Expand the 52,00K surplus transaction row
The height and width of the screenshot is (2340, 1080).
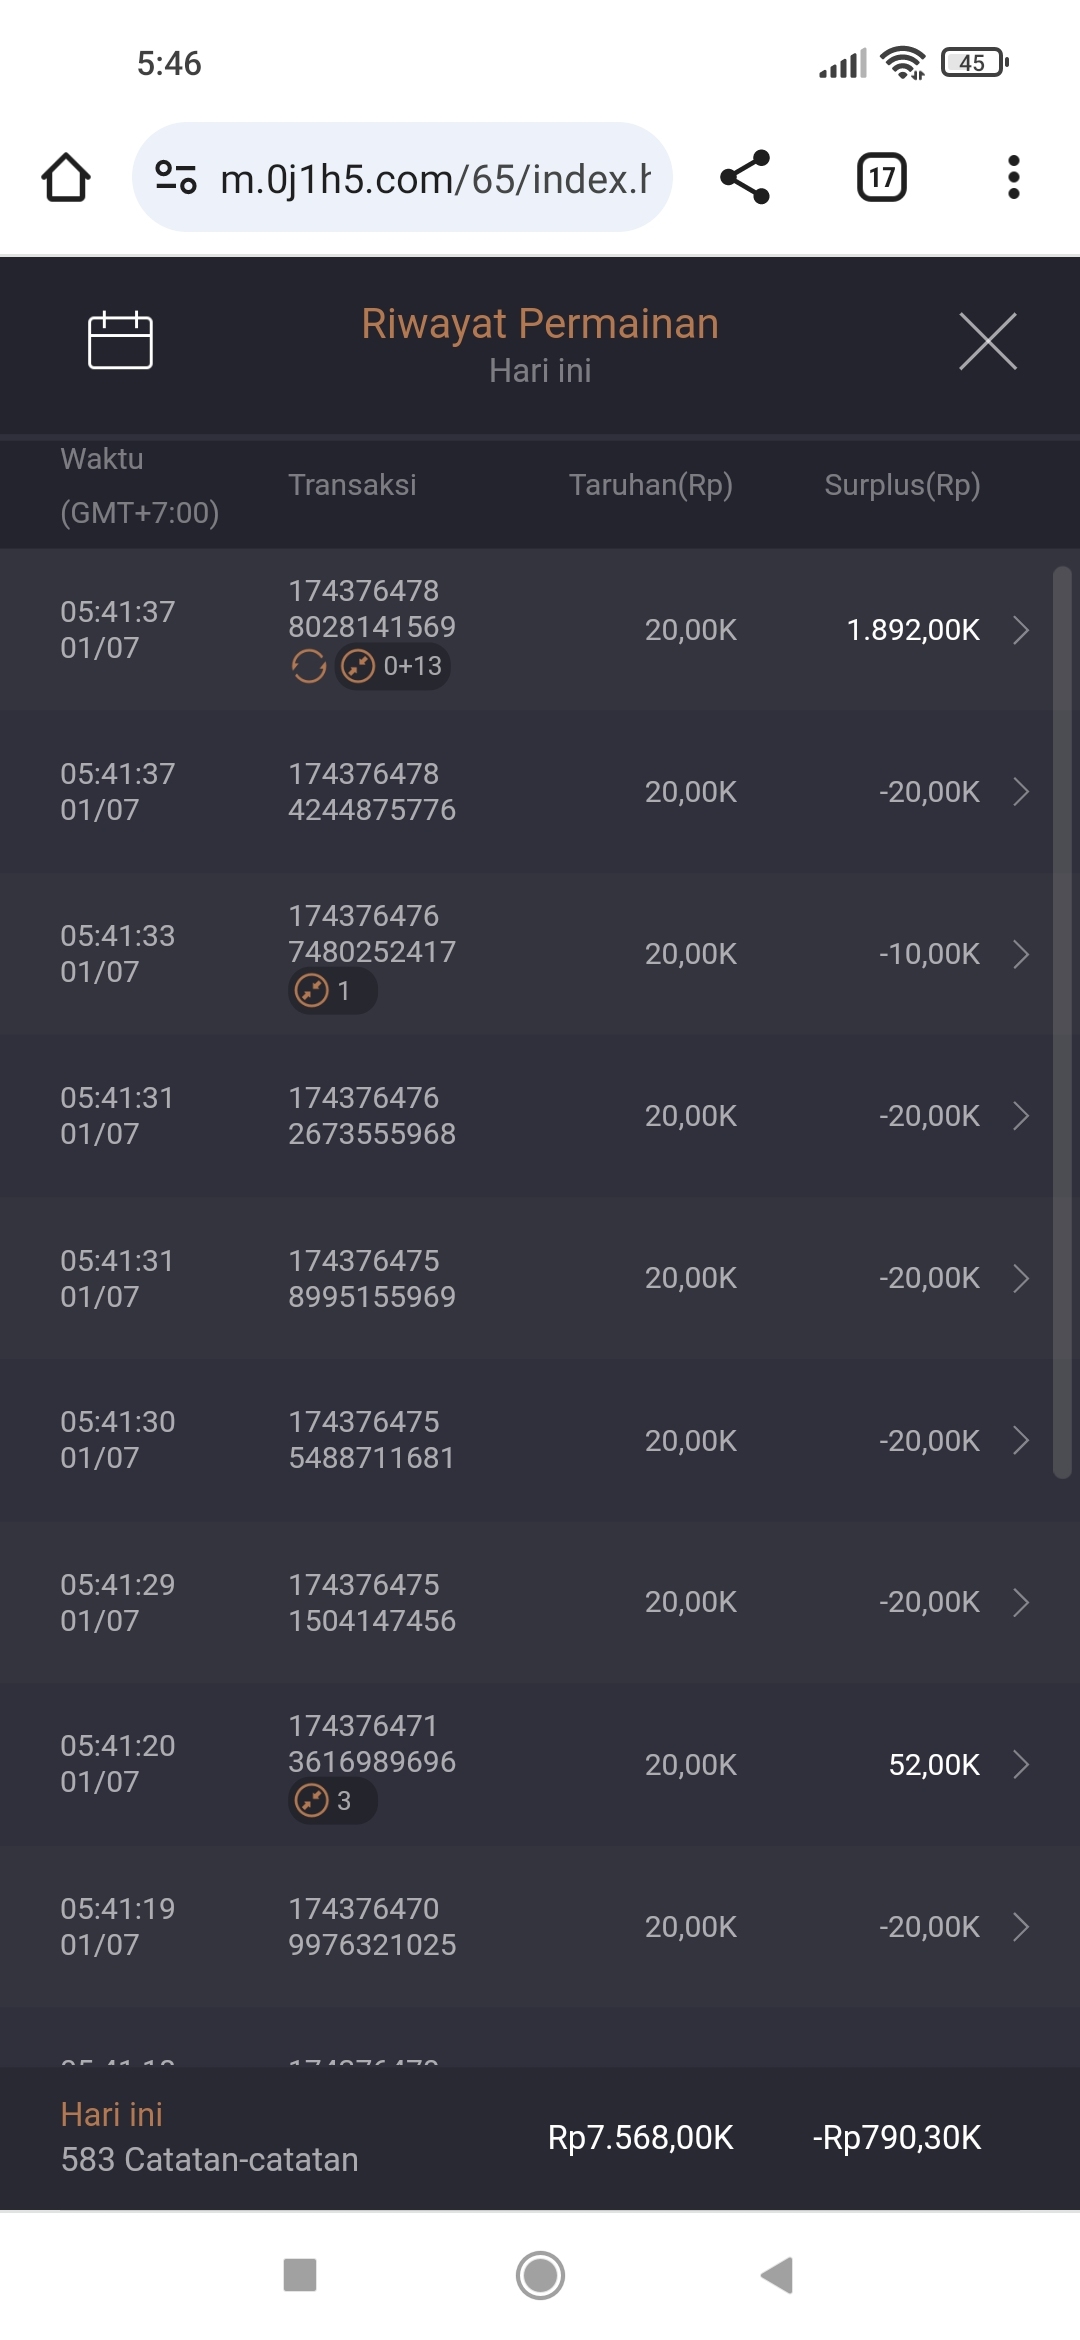click(1020, 1765)
